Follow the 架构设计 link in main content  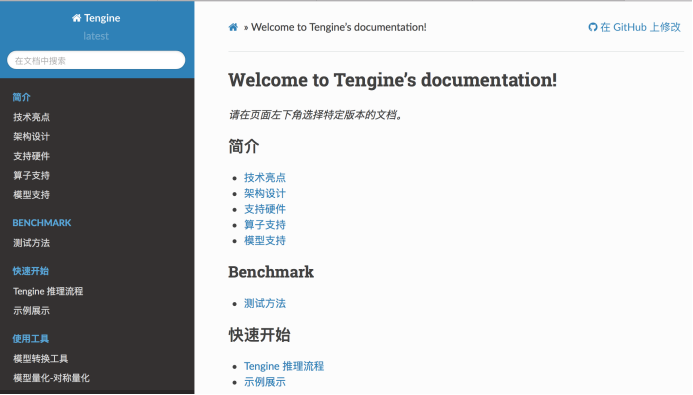[265, 194]
